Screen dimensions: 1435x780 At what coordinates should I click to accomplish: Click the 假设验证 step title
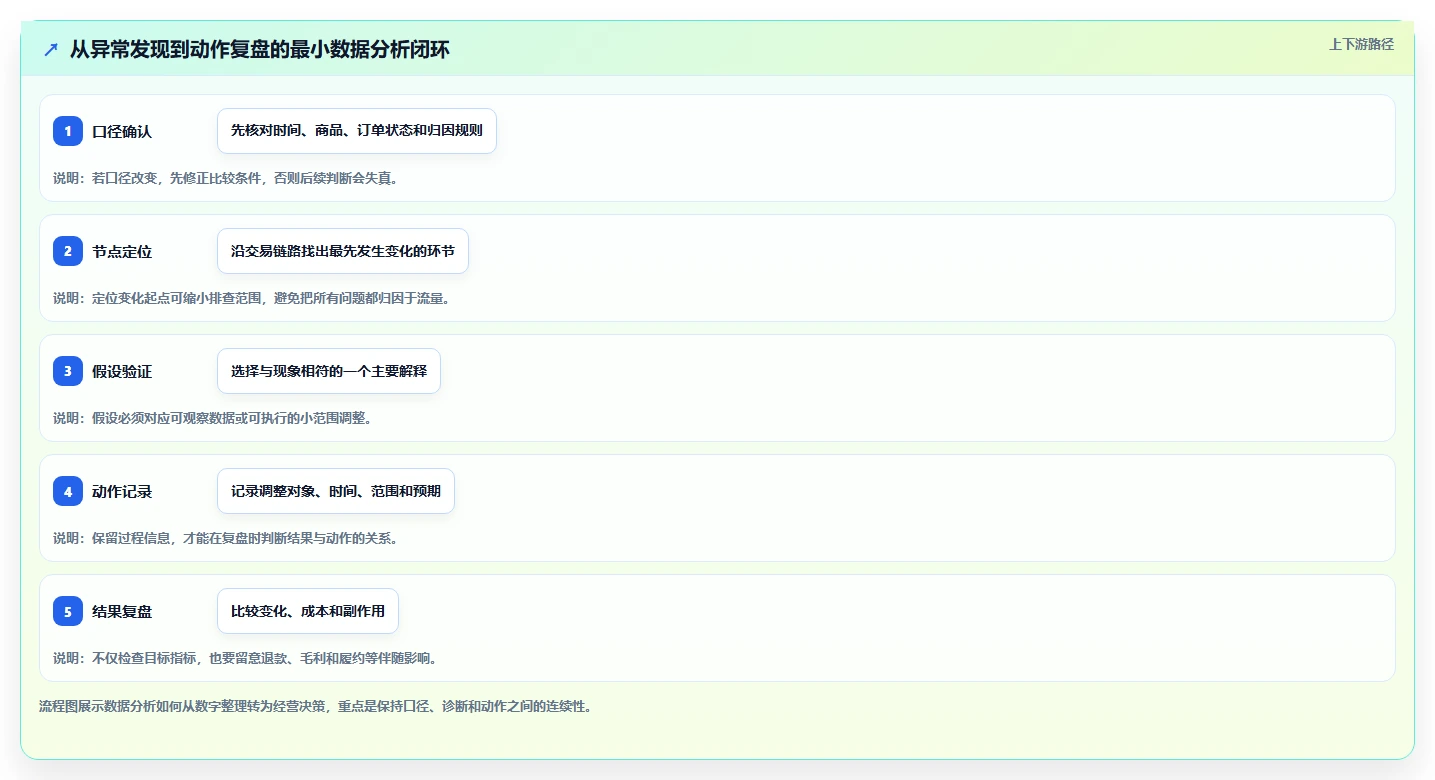[x=122, y=371]
